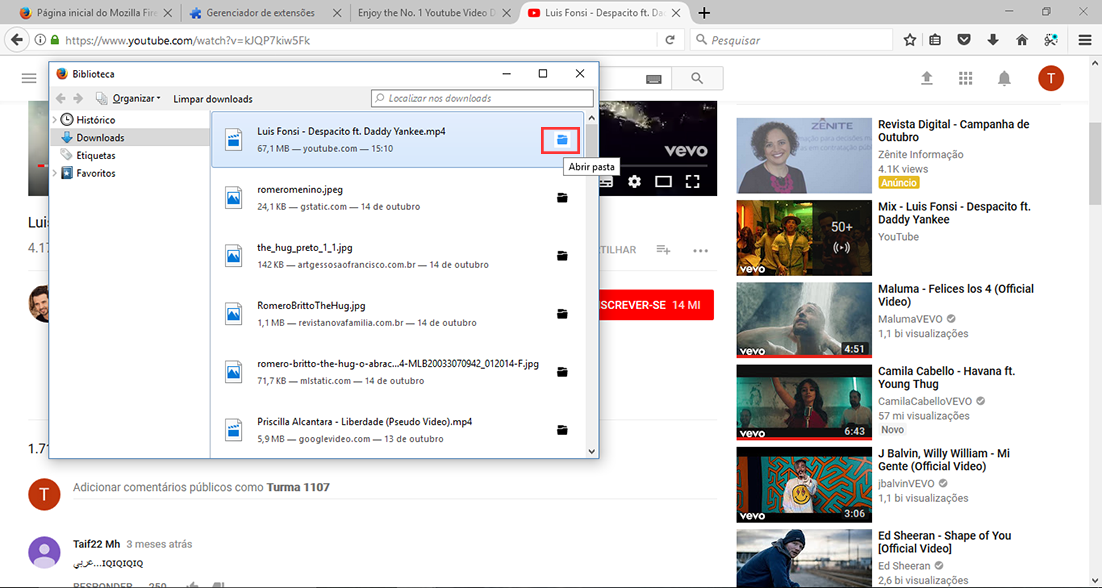The height and width of the screenshot is (588, 1102).
Task: Click the add to playlist icon
Action: click(x=663, y=250)
